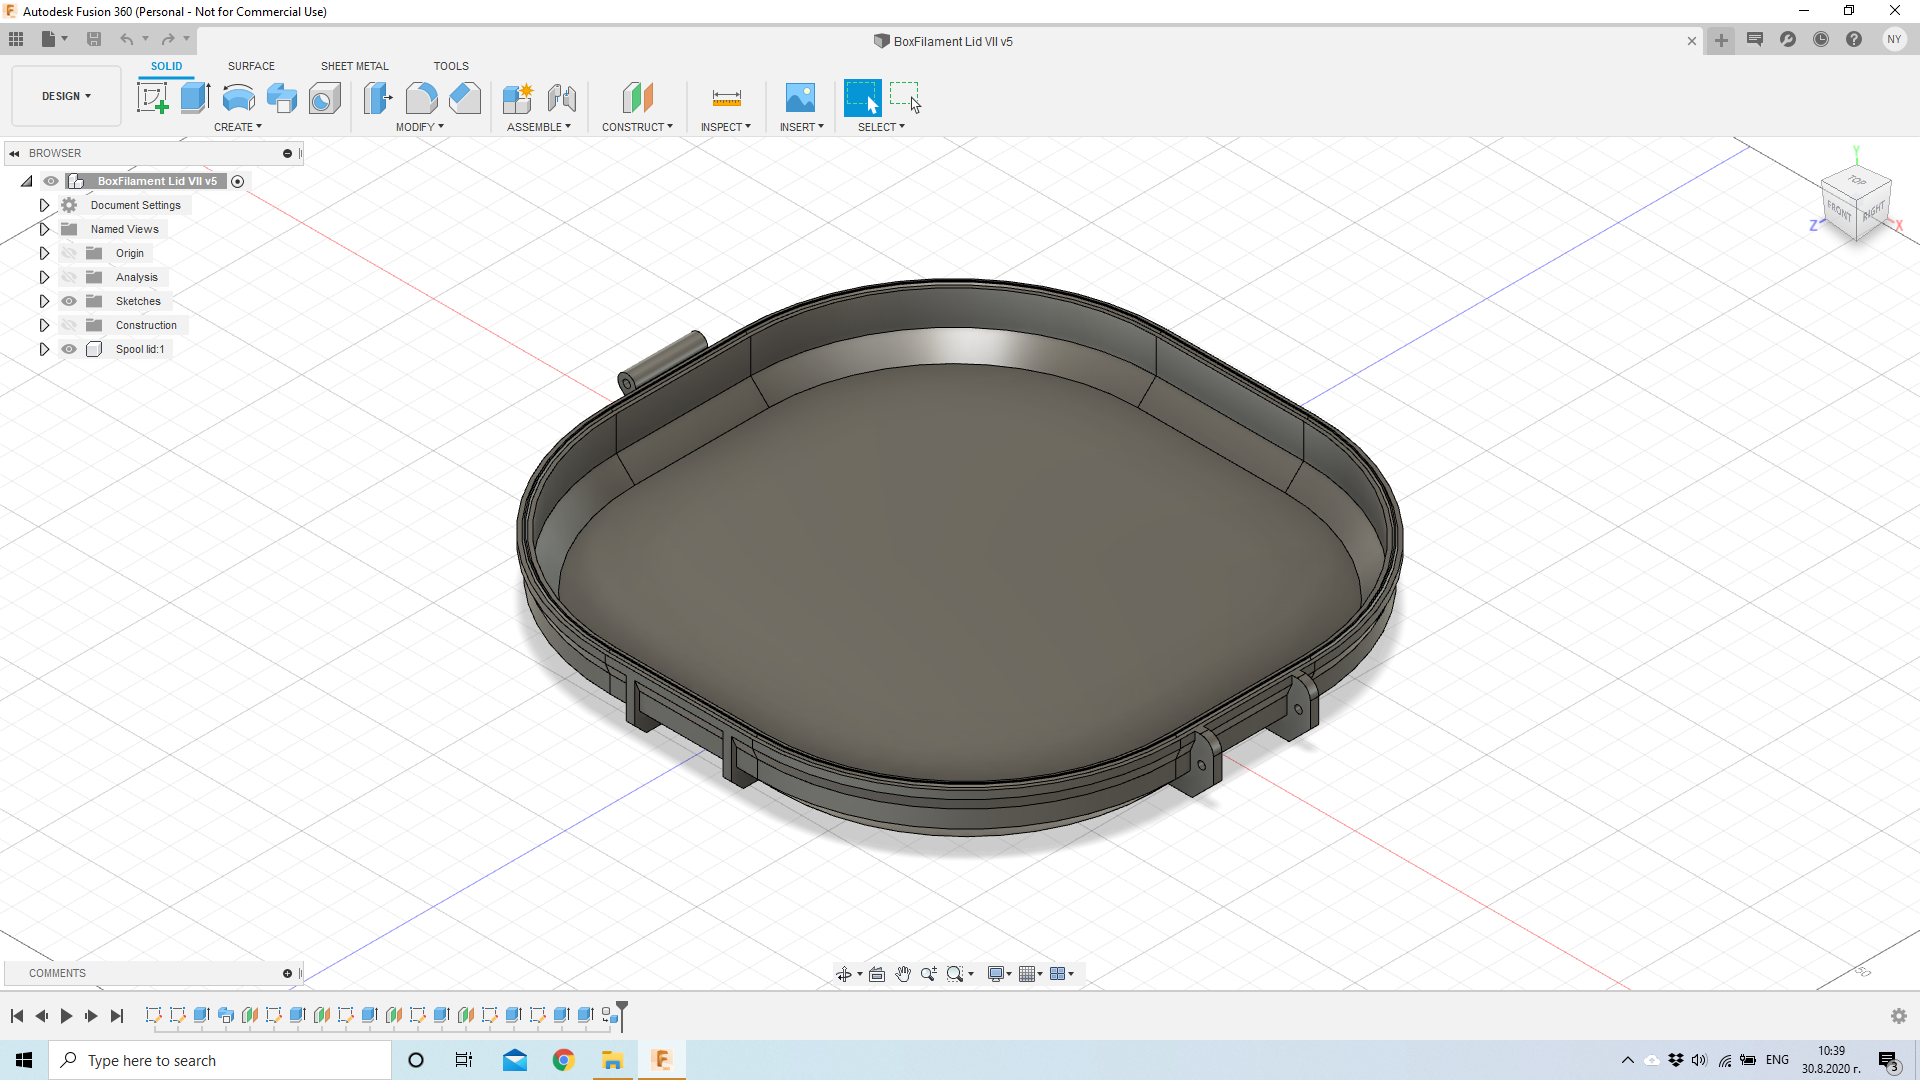
Task: Expand the Named Views tree item
Action: pyautogui.click(x=44, y=229)
